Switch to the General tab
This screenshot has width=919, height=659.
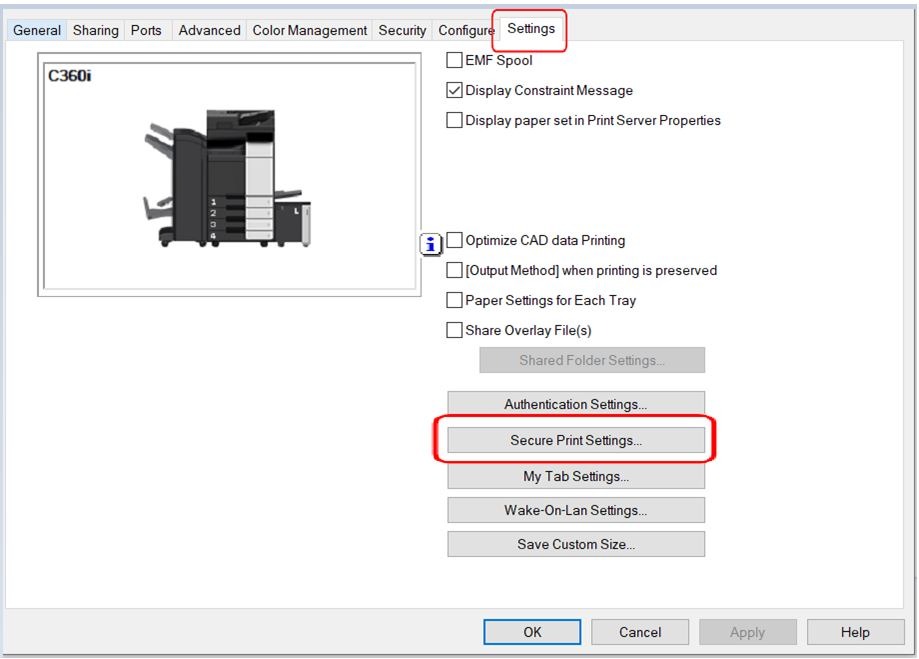pos(37,30)
